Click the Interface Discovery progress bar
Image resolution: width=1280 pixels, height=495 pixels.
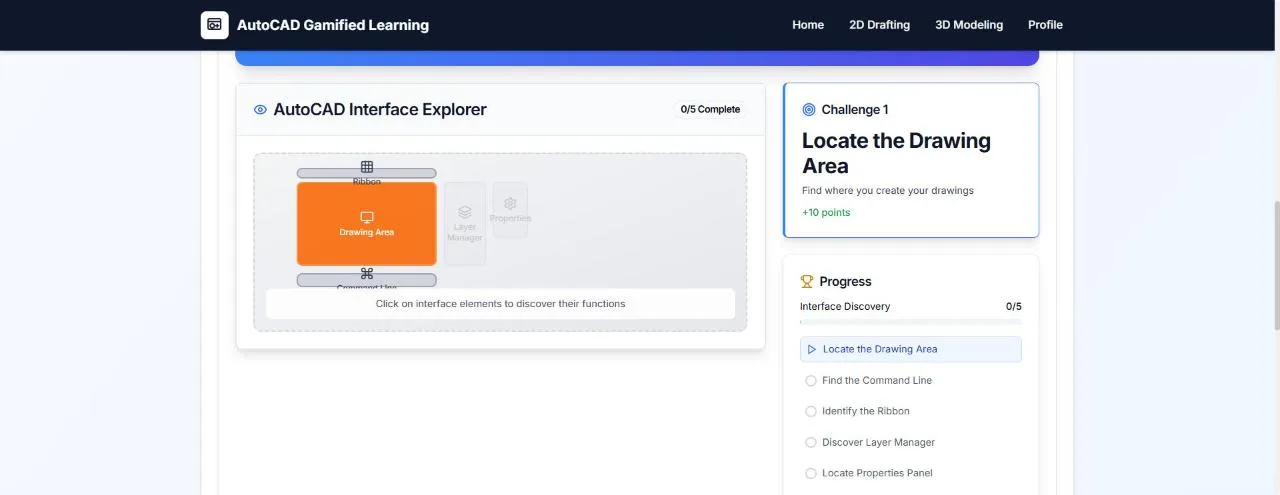(911, 322)
